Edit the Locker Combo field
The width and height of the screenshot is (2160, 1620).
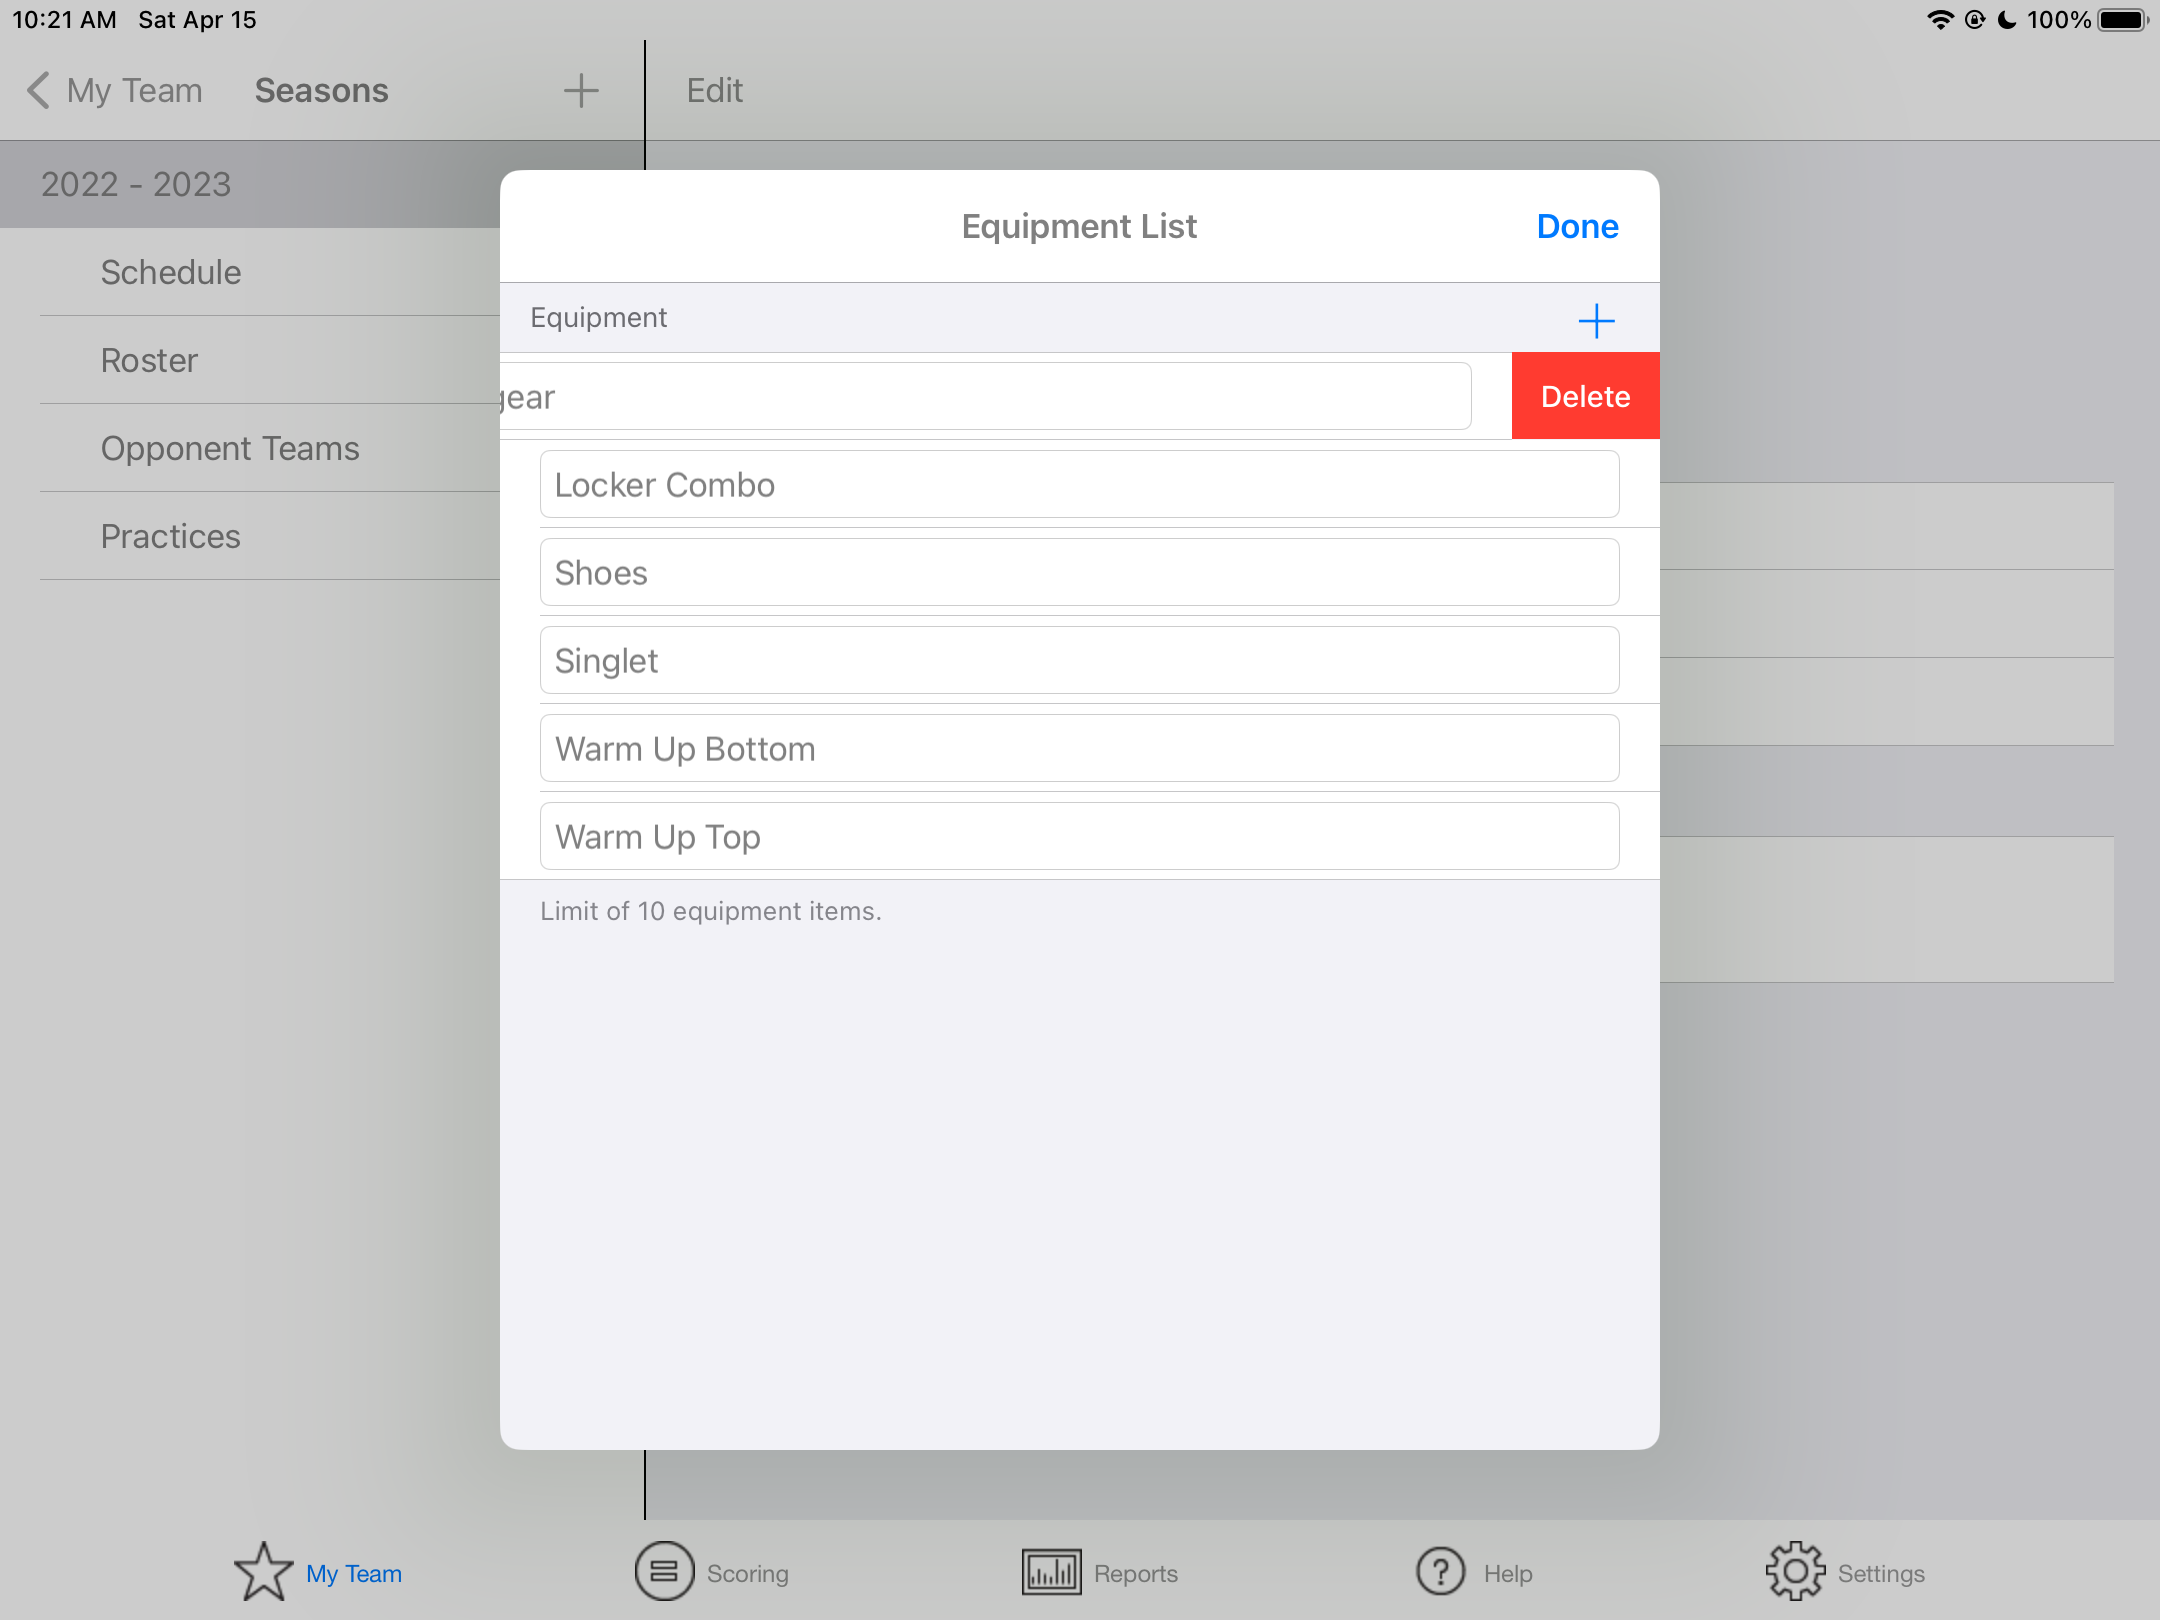point(1079,485)
